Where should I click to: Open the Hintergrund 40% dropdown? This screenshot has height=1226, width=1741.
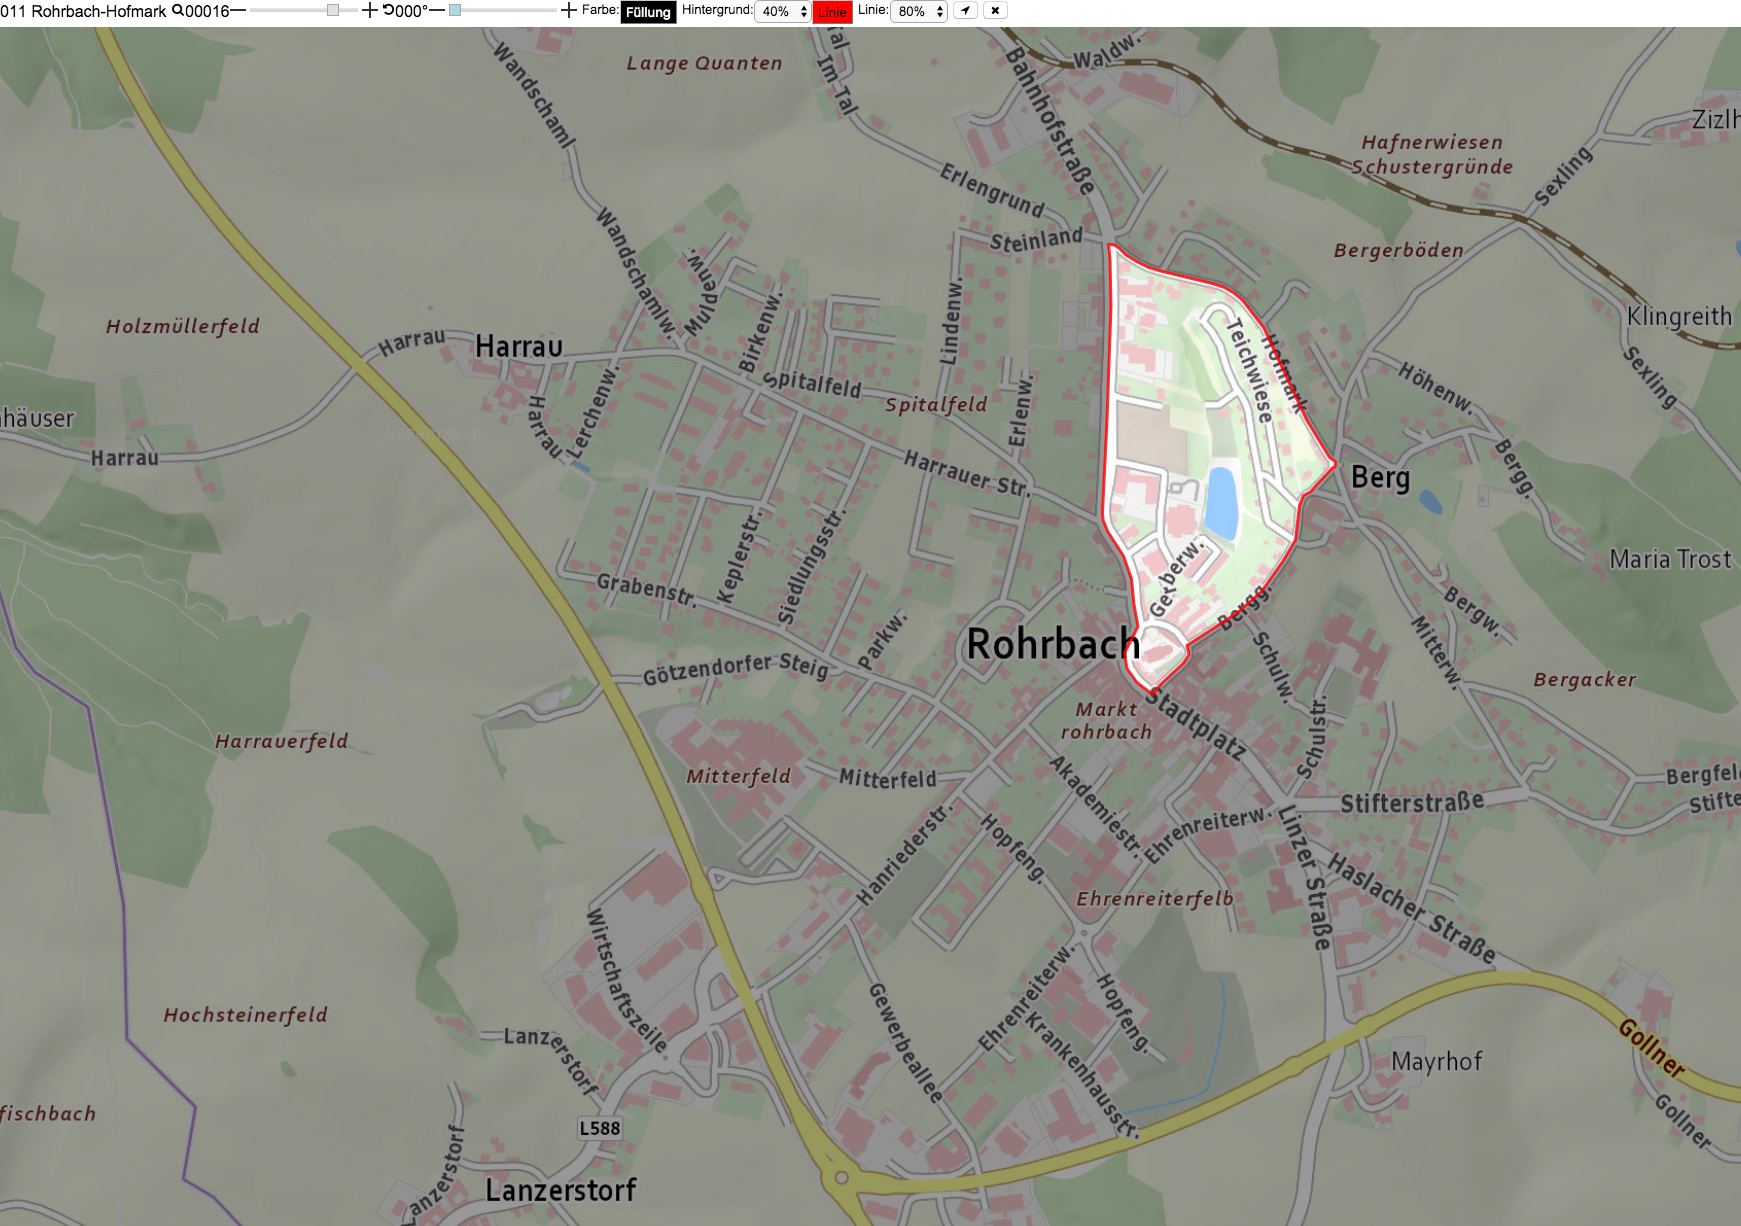click(782, 12)
